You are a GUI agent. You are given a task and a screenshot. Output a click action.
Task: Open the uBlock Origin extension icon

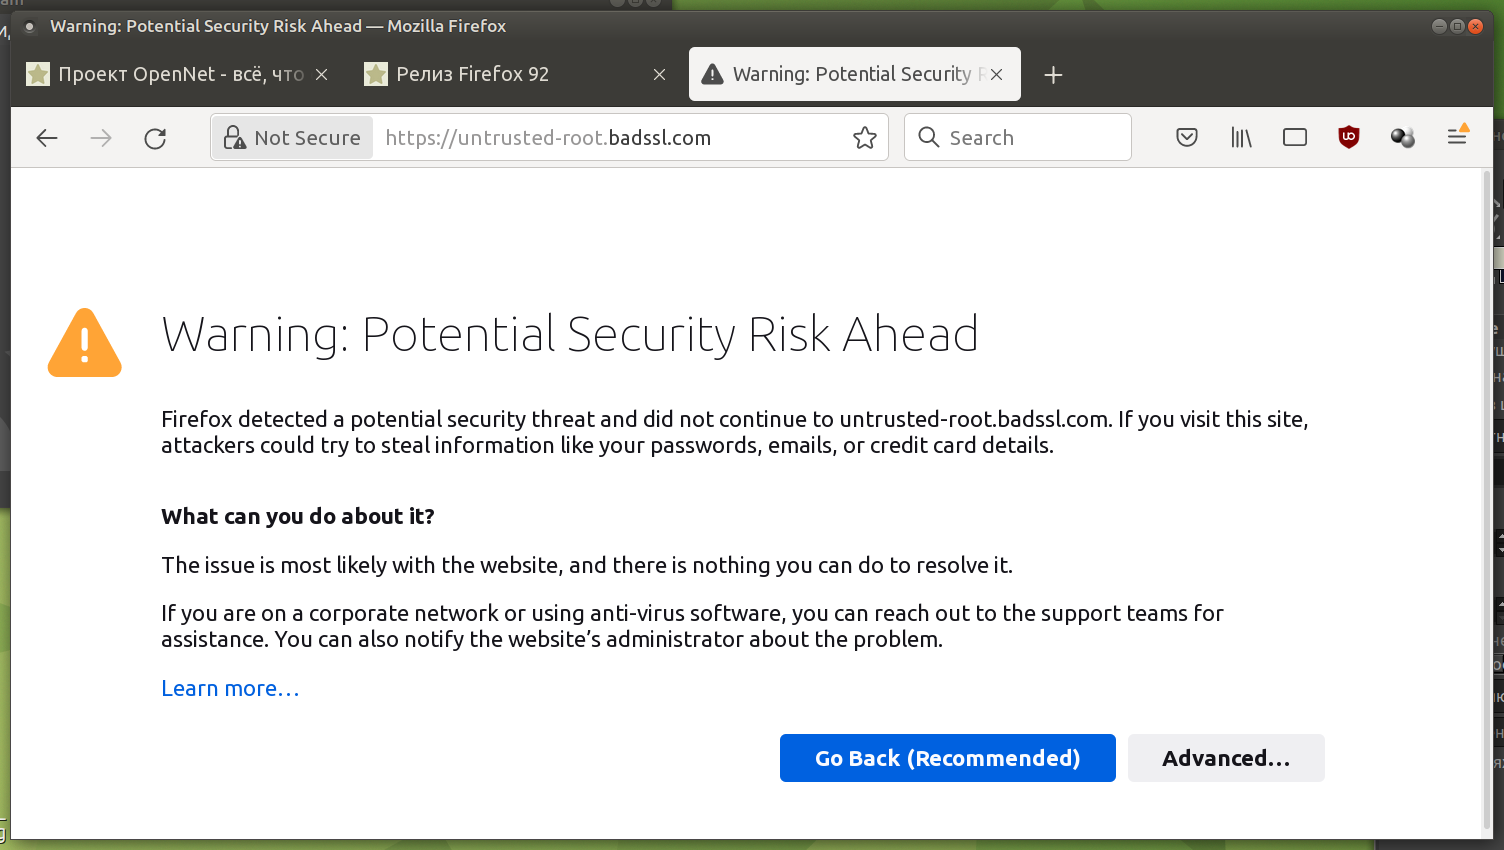tap(1349, 138)
